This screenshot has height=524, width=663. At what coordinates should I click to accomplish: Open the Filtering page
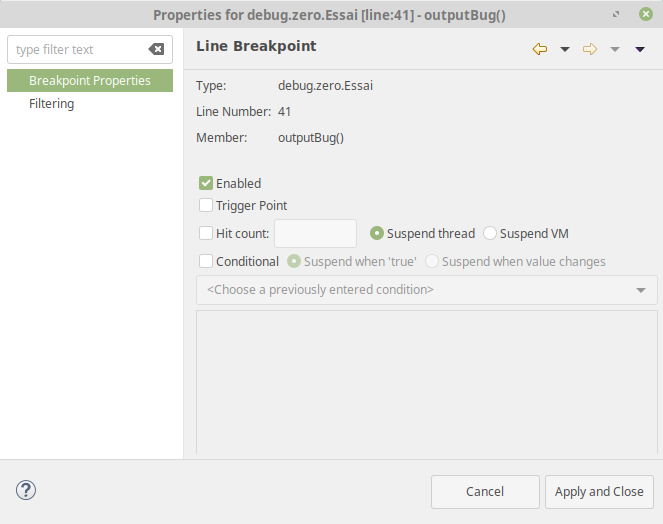pos(52,104)
